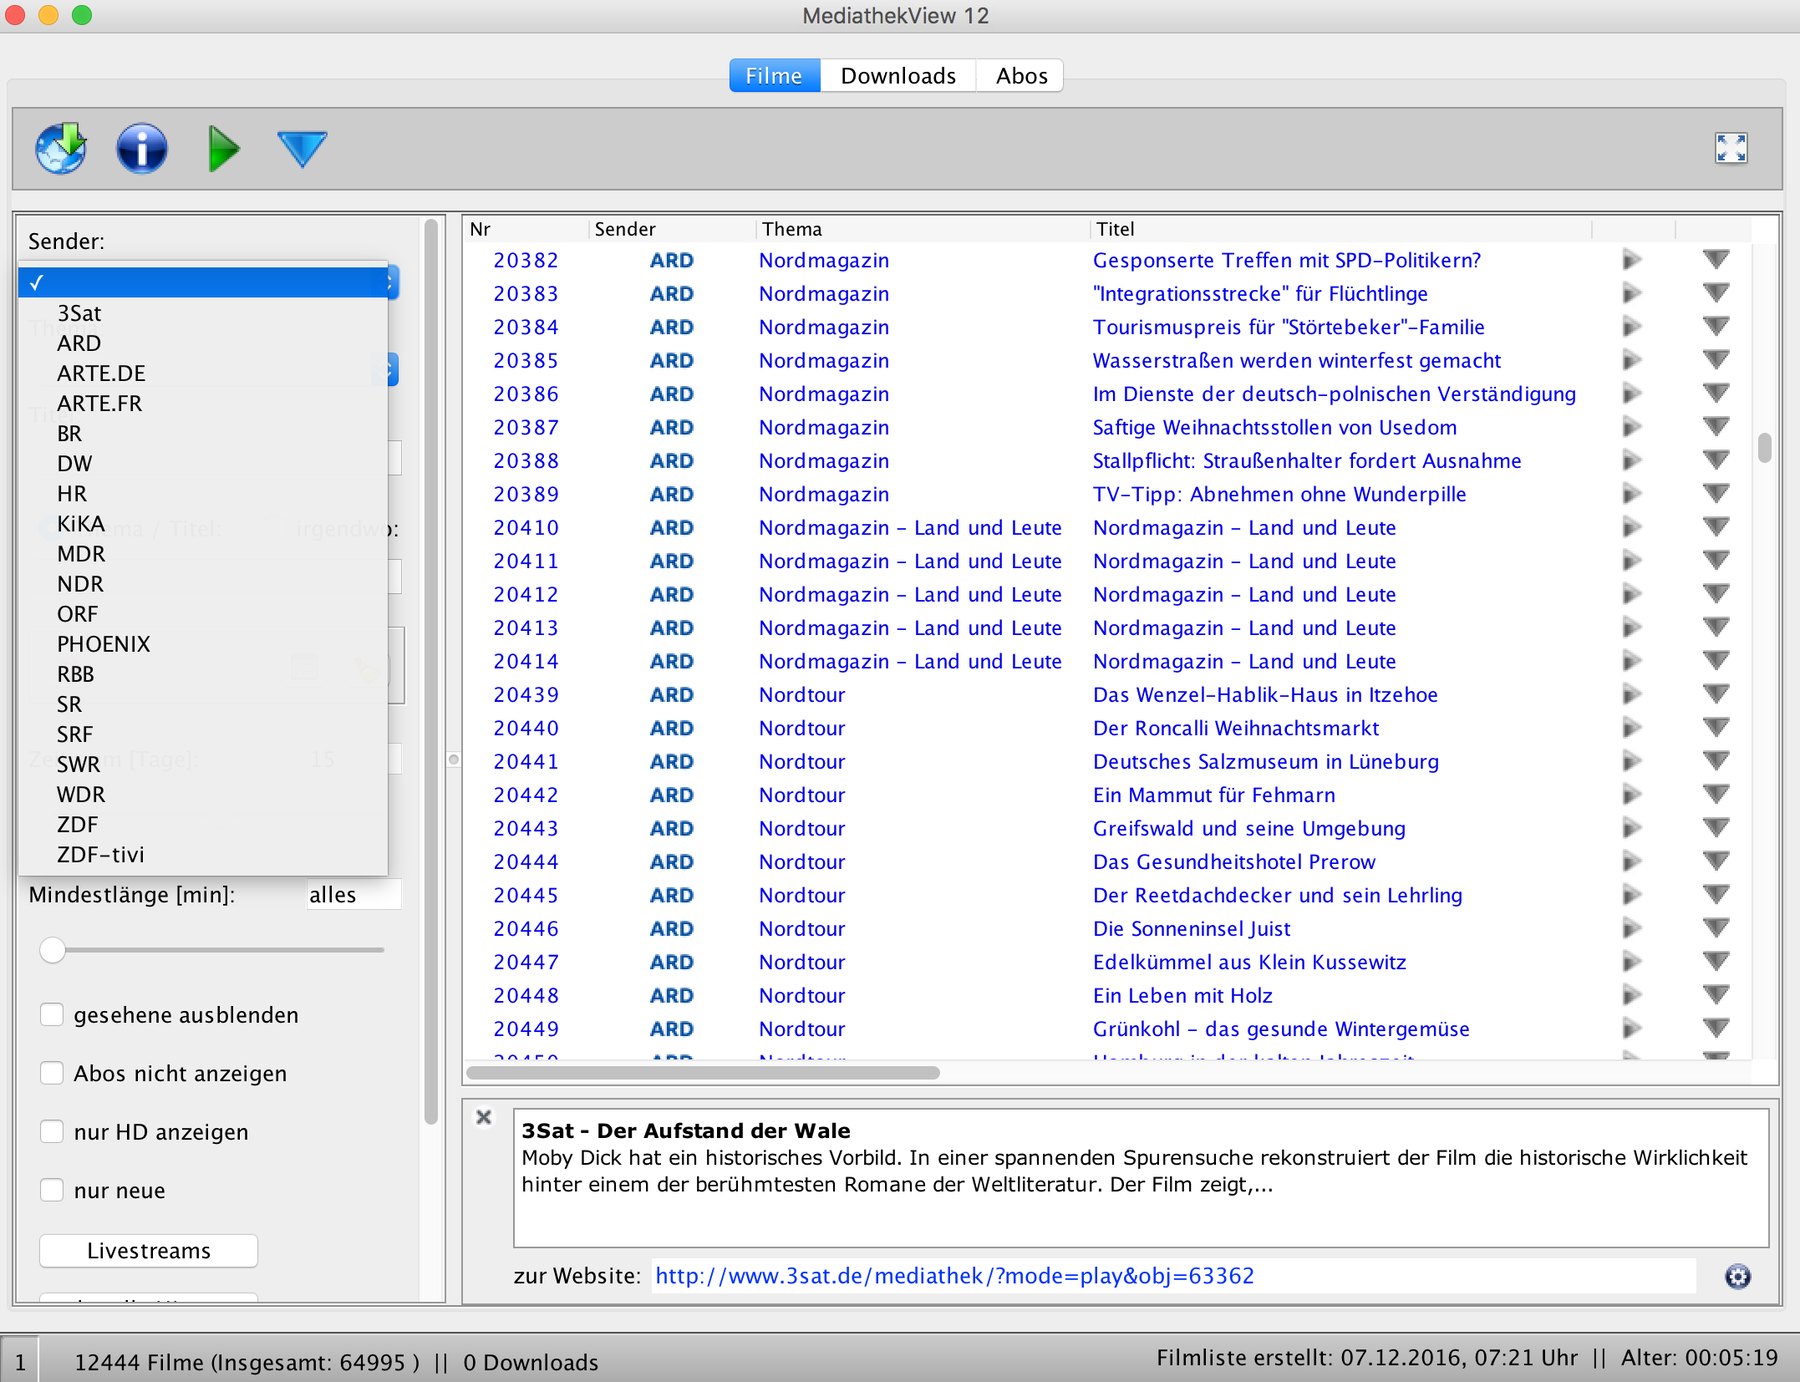Download film 20410 Nordmagazin Land und Leute
Image resolution: width=1800 pixels, height=1382 pixels.
click(x=1716, y=527)
